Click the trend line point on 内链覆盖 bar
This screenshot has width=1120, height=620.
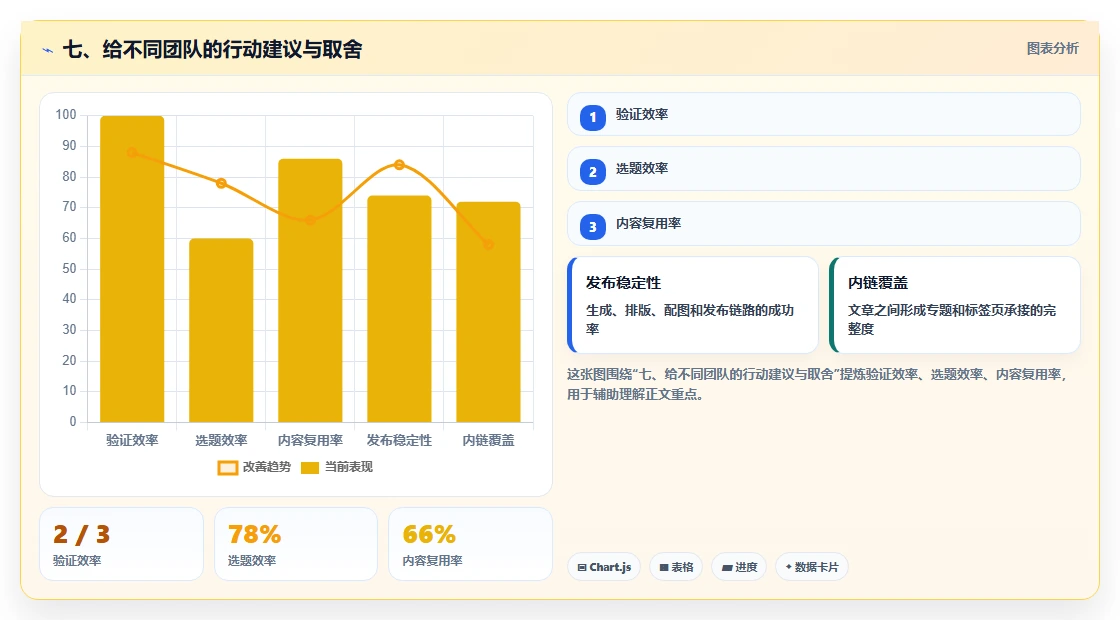click(x=489, y=244)
